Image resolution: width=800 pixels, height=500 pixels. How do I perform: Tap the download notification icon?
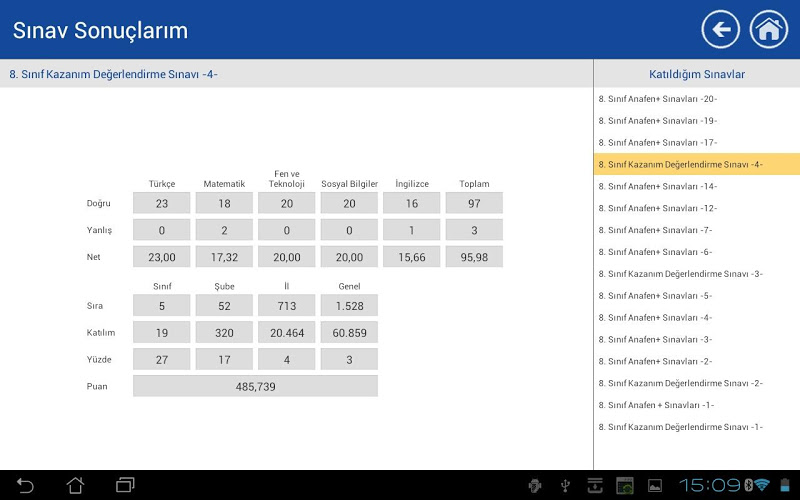point(594,486)
